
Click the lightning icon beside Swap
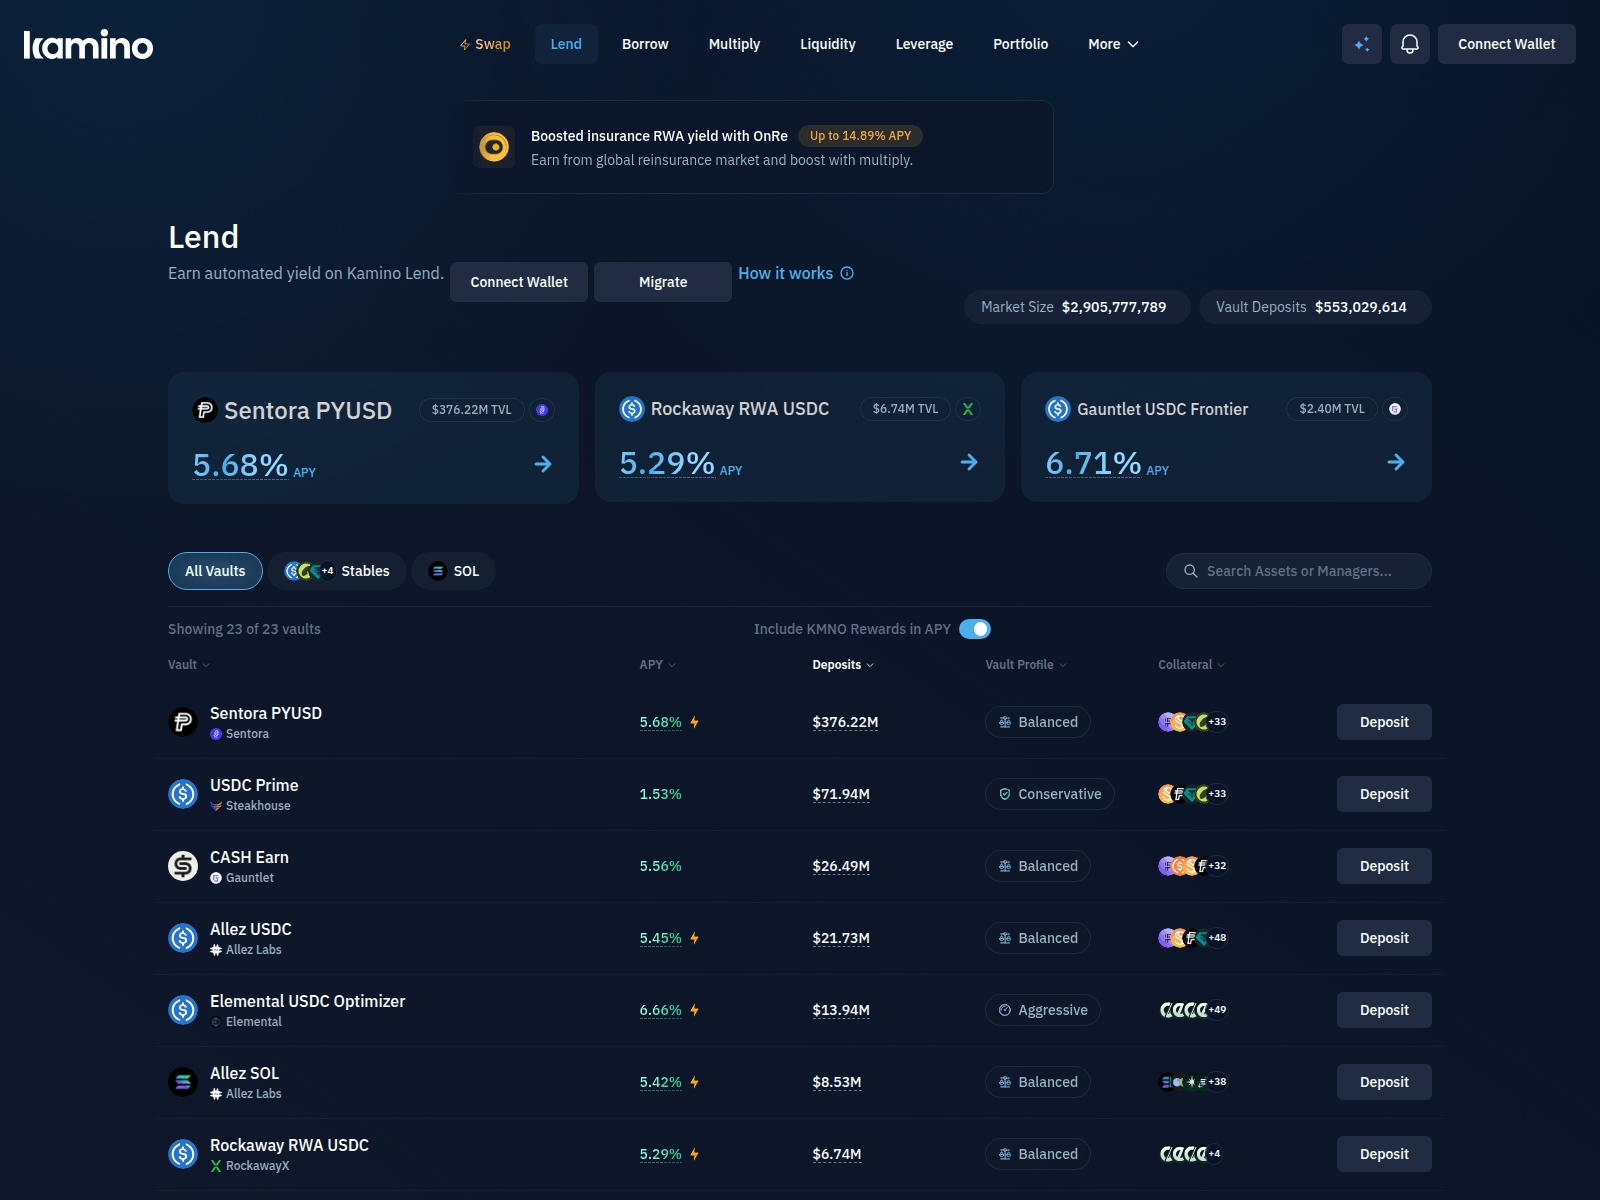coord(463,44)
